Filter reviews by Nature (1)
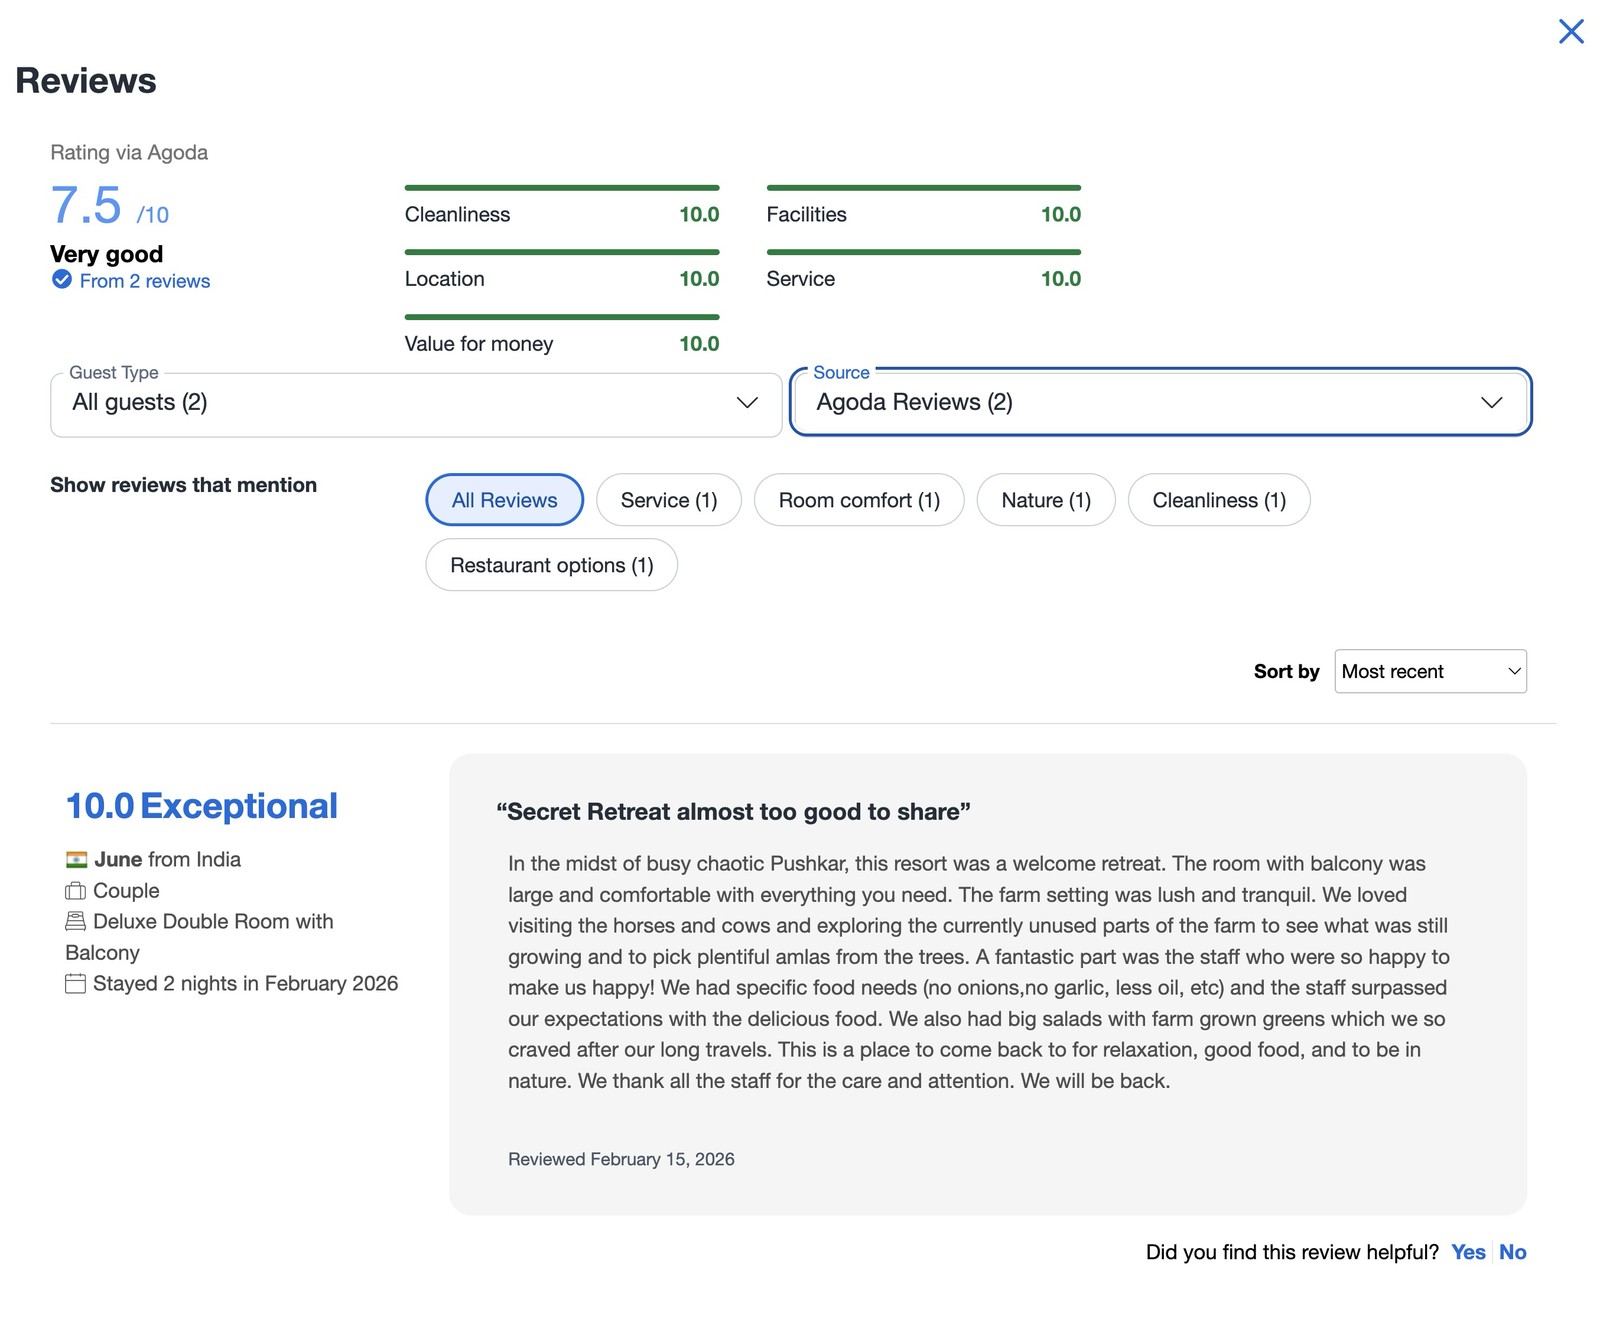This screenshot has height=1336, width=1600. coord(1046,500)
